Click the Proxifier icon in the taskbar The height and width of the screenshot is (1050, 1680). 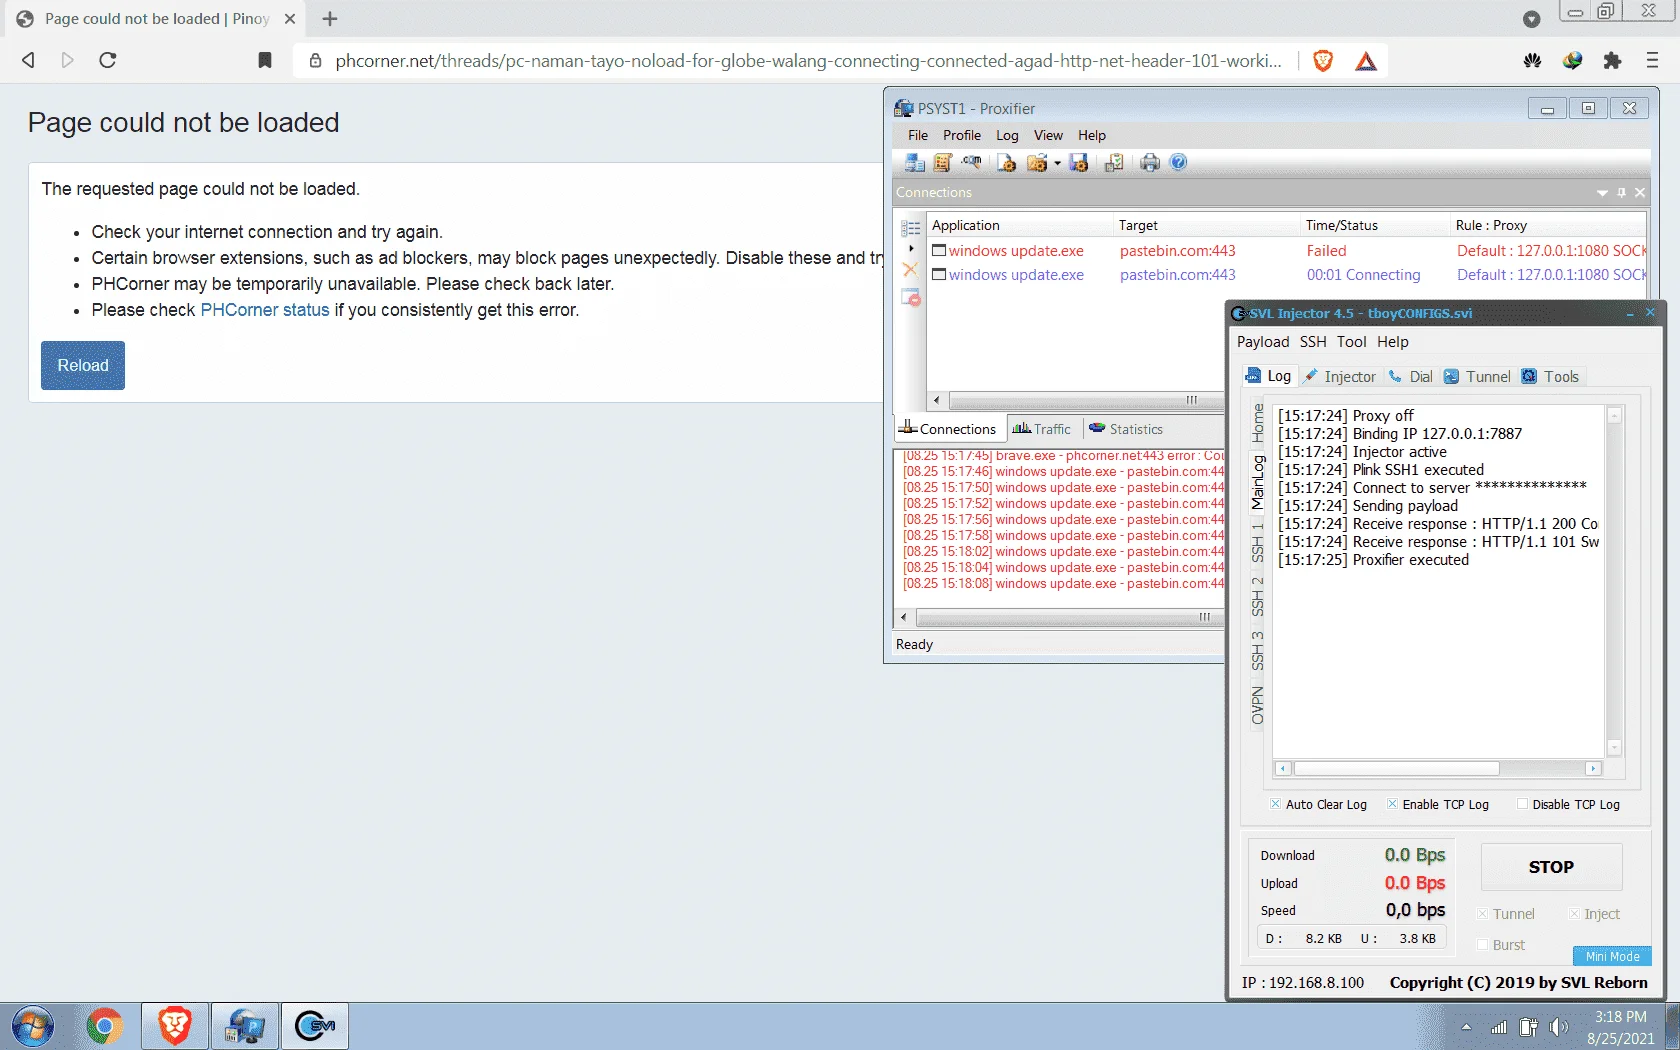245,1026
